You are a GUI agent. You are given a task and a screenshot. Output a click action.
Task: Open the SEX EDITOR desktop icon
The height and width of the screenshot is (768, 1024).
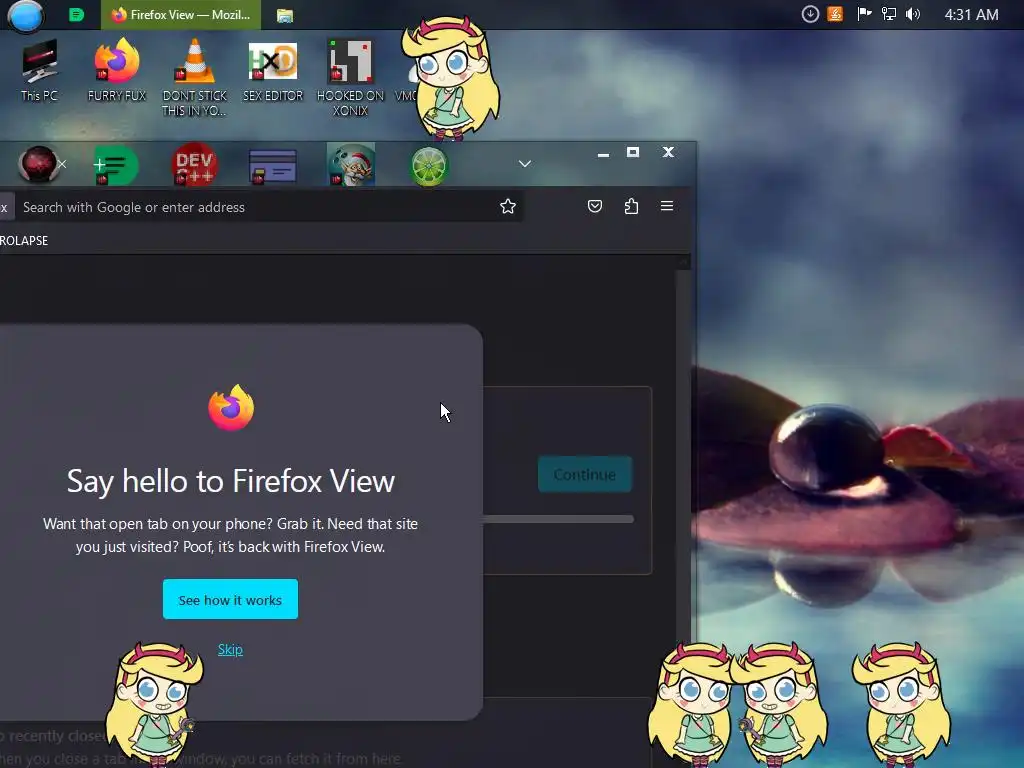tap(273, 71)
